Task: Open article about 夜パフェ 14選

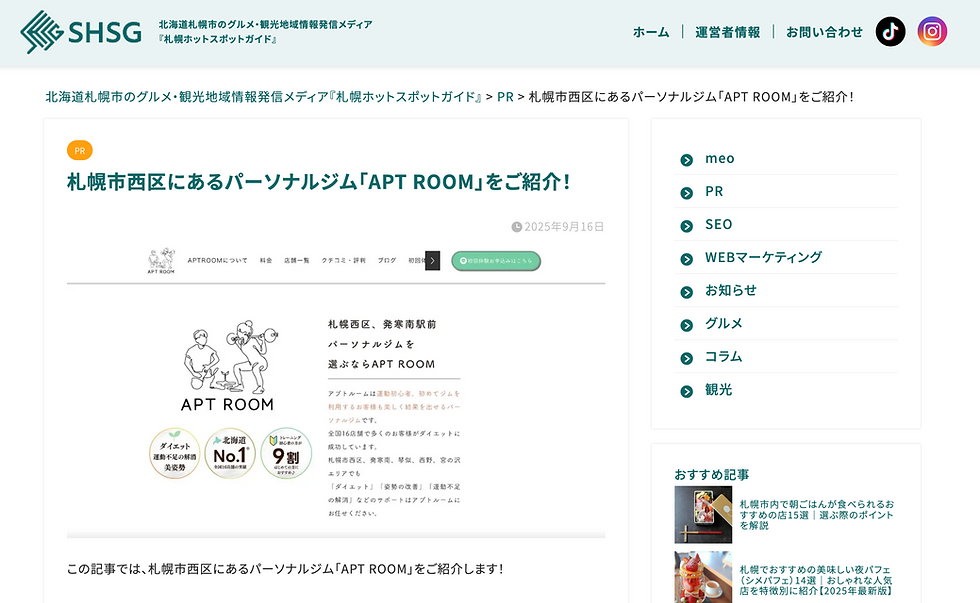Action: coord(816,581)
